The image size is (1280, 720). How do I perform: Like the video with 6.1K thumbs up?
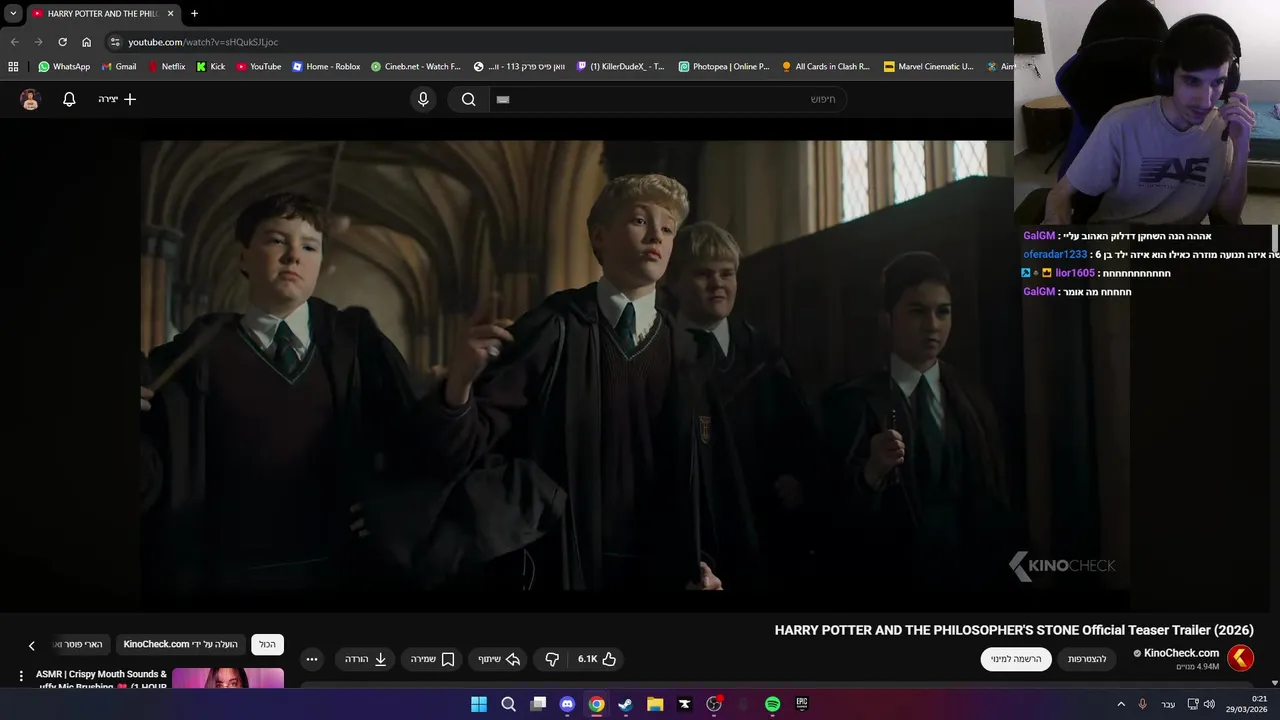tap(597, 659)
